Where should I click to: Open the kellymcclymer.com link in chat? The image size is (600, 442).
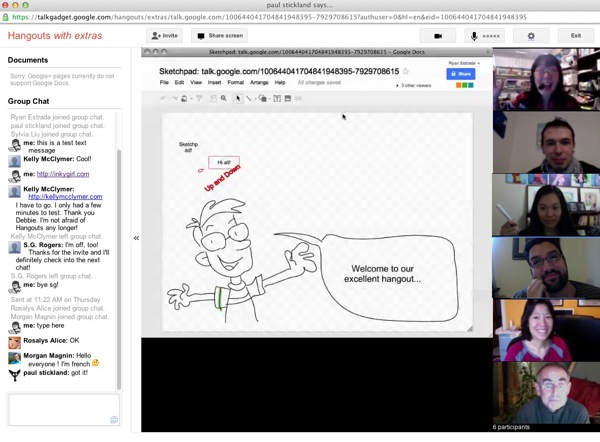pyautogui.click(x=65, y=197)
